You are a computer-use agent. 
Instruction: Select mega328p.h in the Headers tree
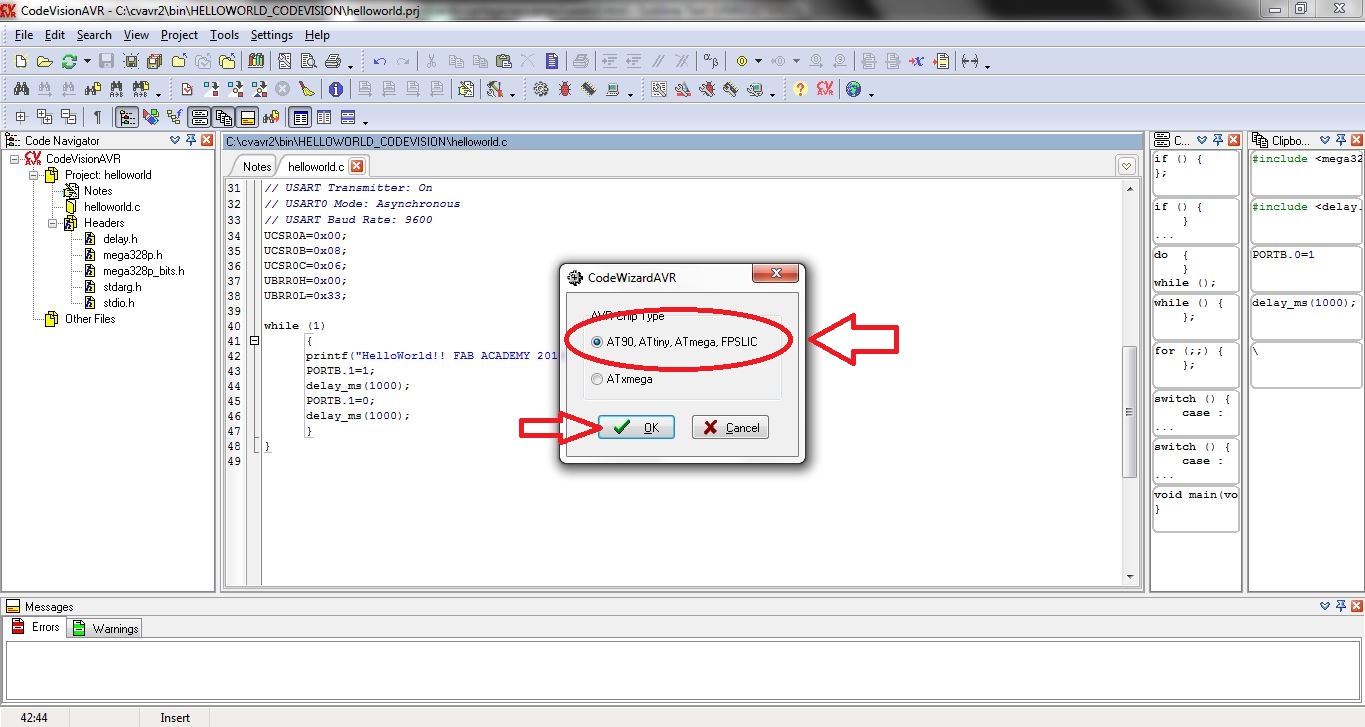(x=130, y=255)
